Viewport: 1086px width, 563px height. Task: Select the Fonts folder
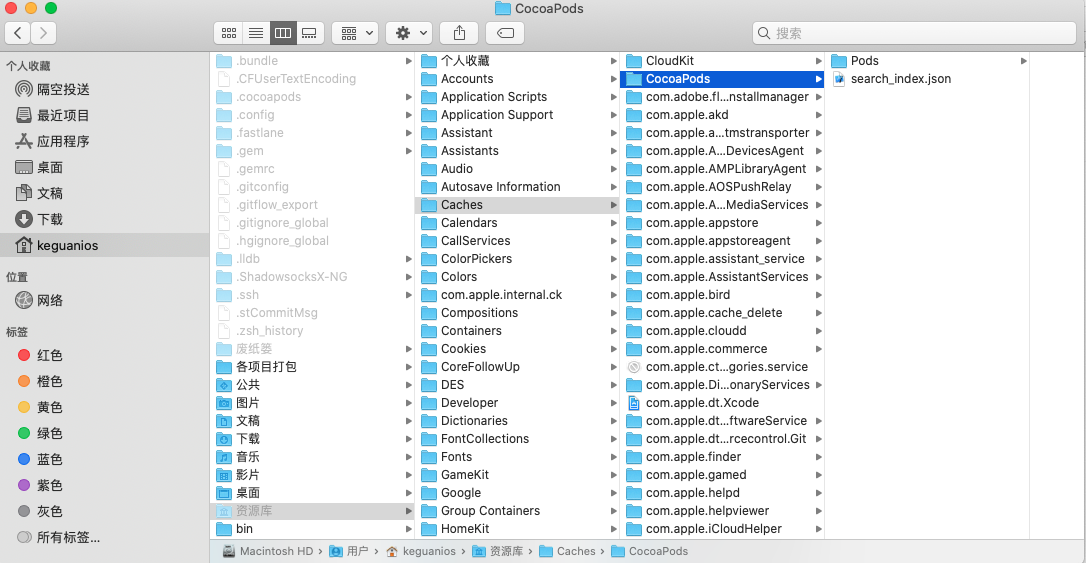[x=517, y=457]
